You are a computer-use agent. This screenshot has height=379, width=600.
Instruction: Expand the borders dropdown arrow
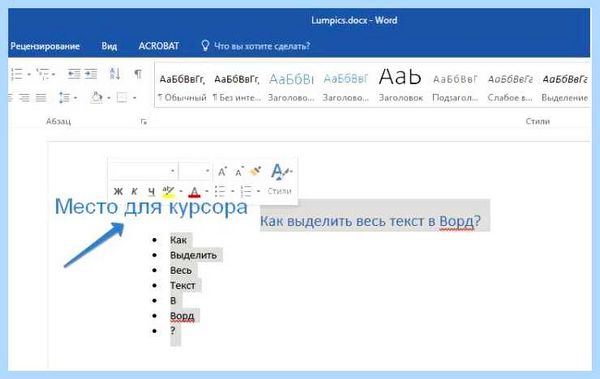(x=134, y=98)
